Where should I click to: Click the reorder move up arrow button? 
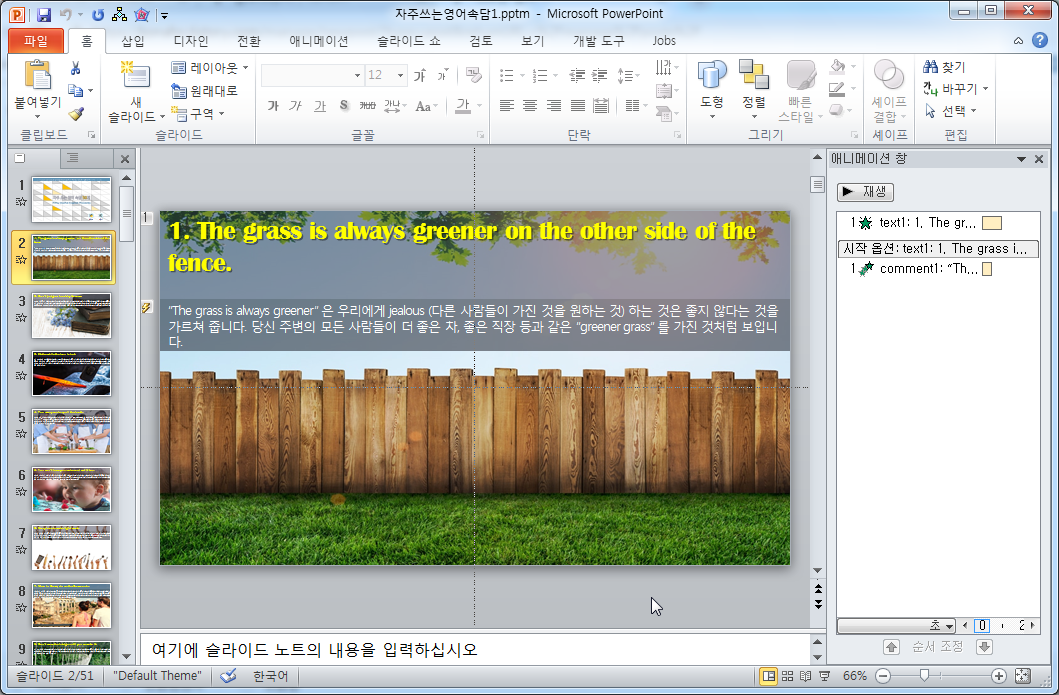tap(891, 647)
